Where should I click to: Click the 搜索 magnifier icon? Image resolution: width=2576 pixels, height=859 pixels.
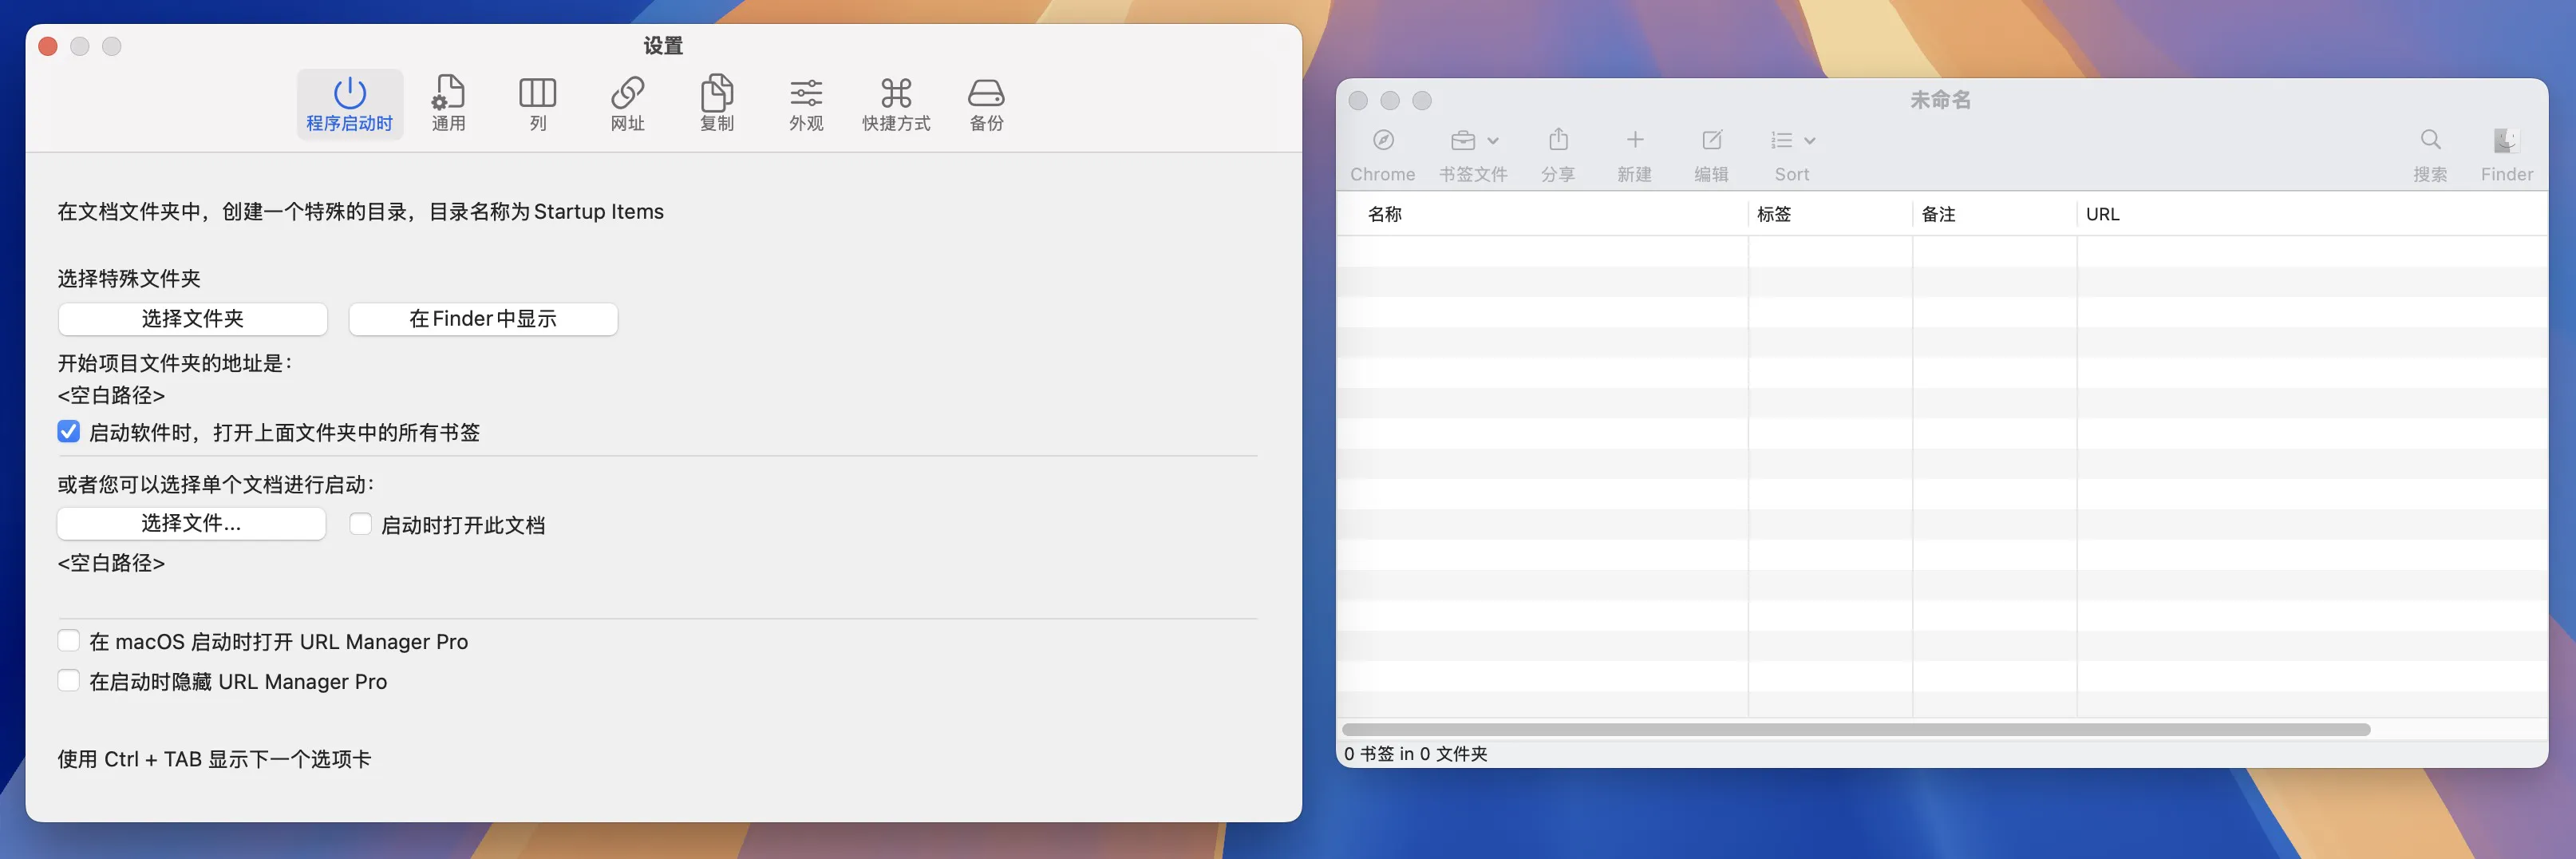[2430, 140]
